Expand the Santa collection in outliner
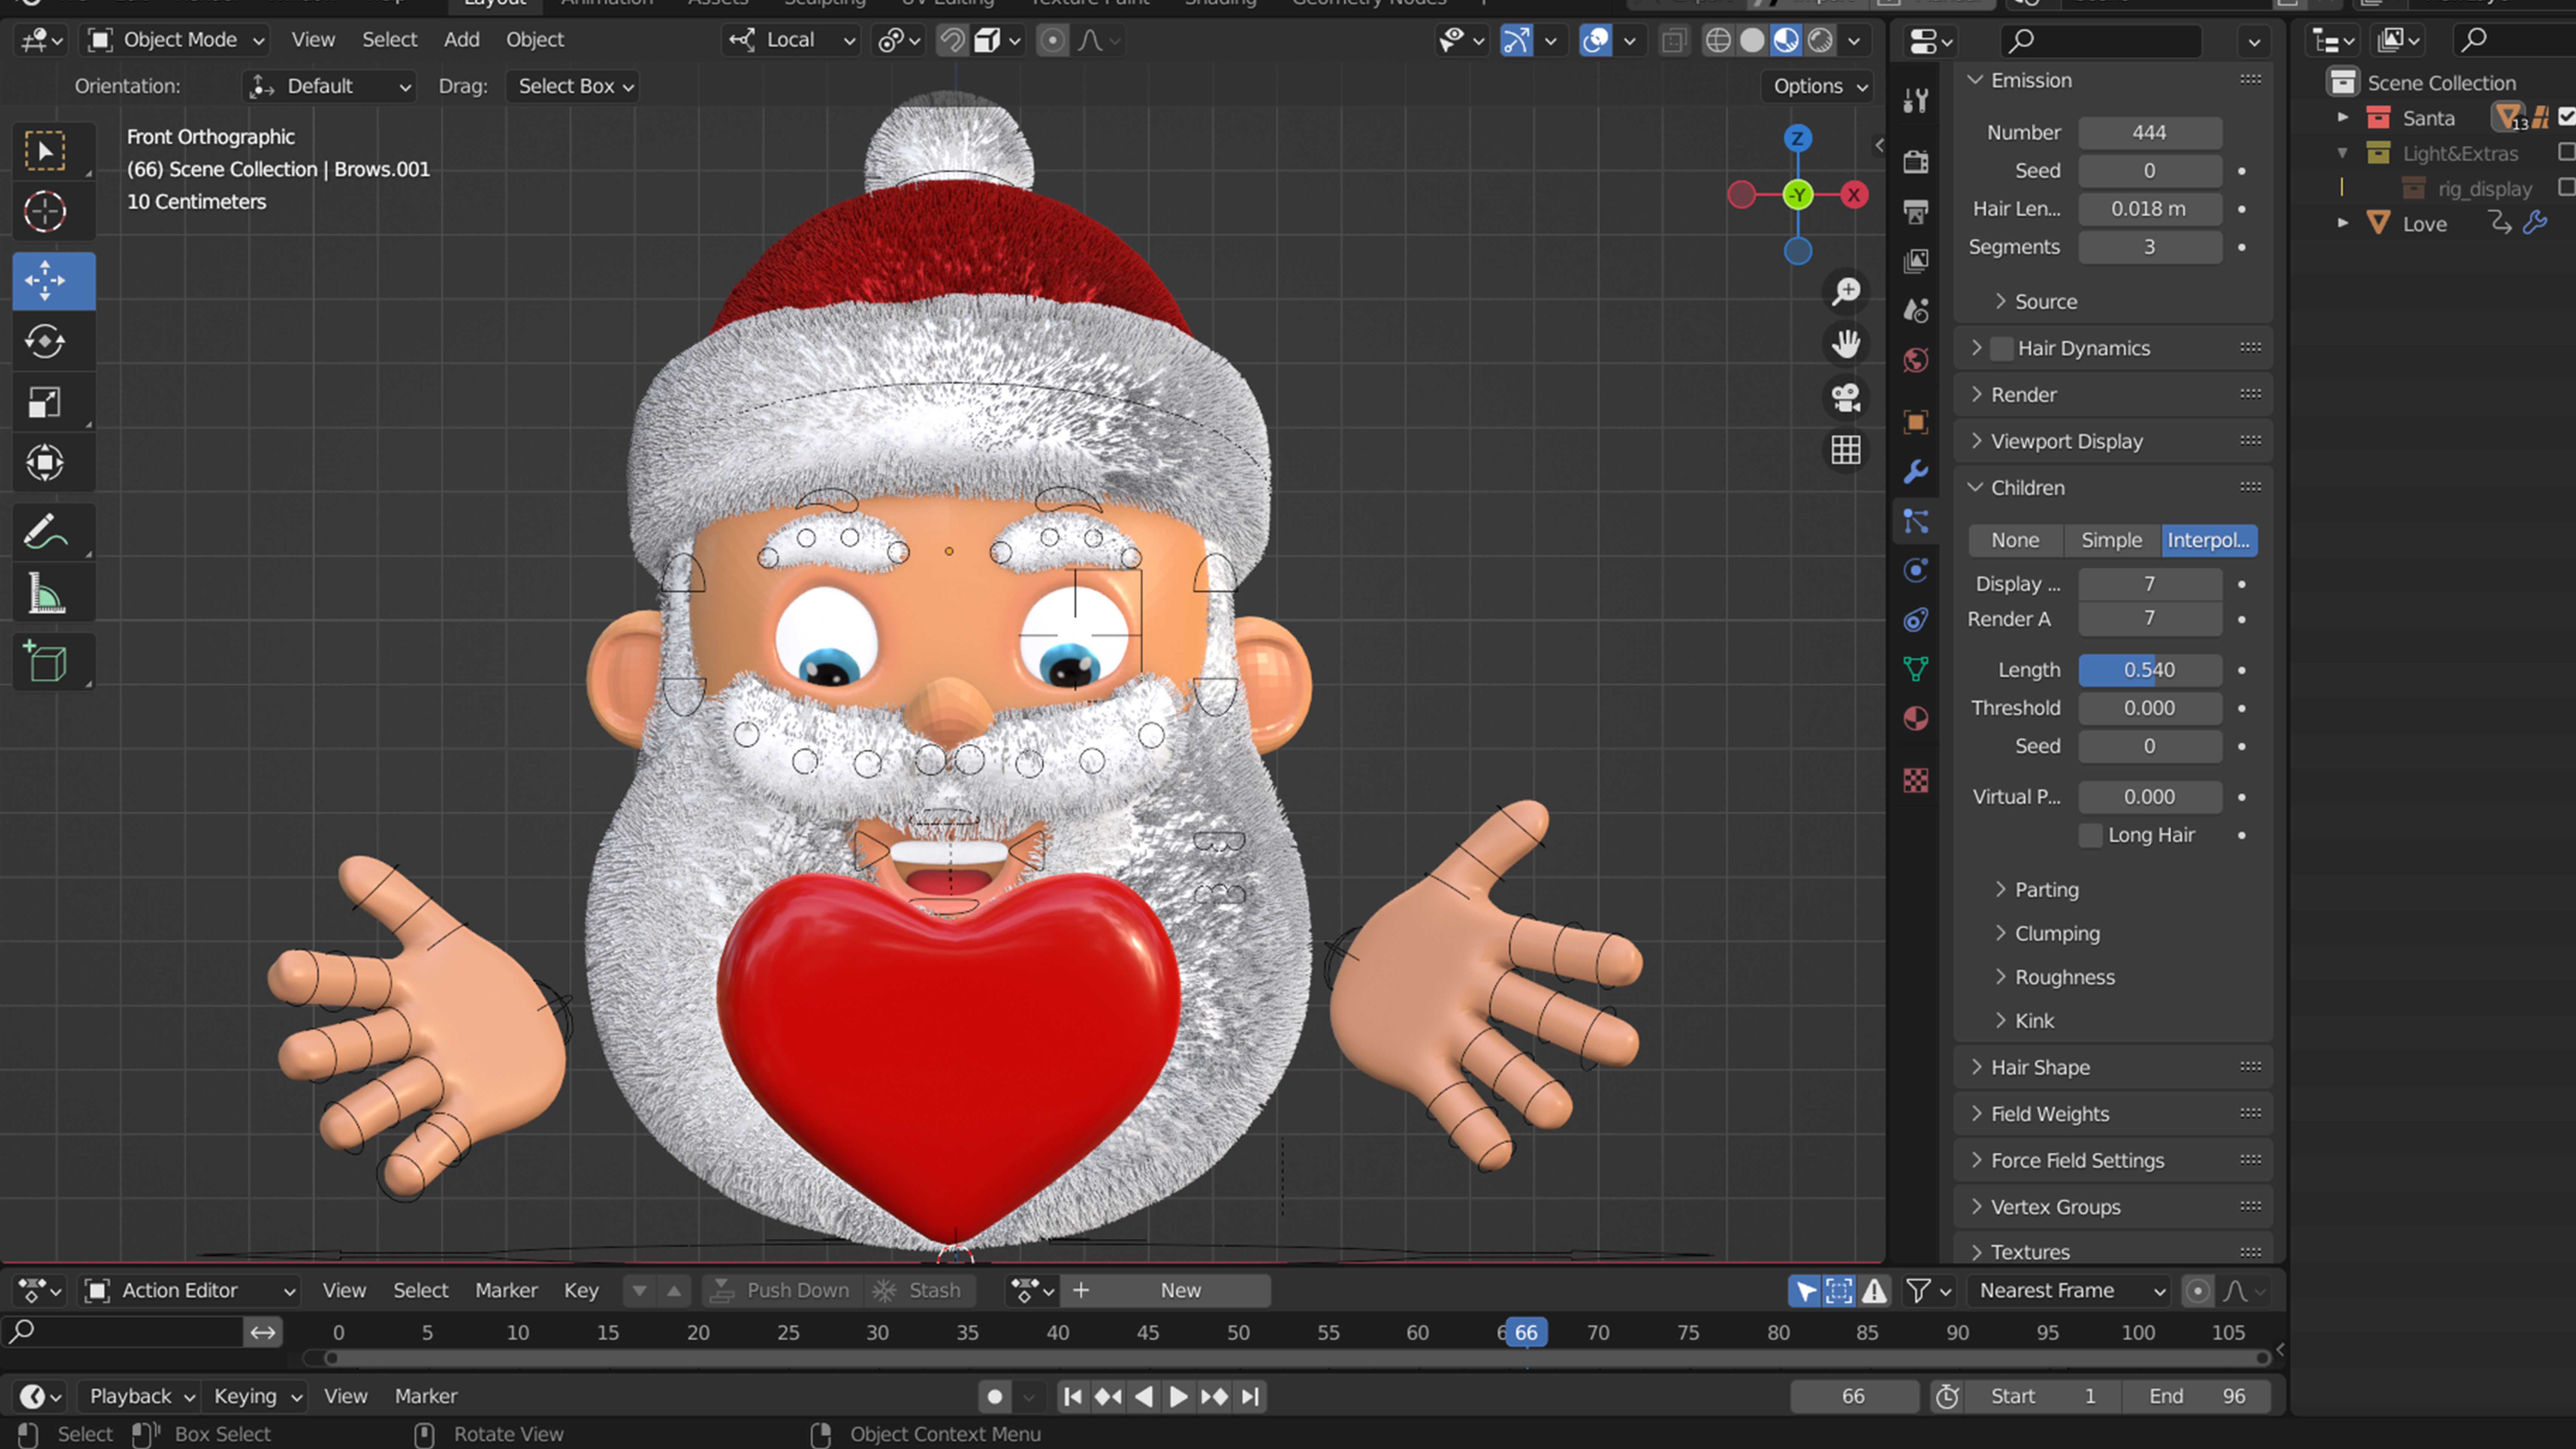The width and height of the screenshot is (2576, 1449). [x=2342, y=118]
